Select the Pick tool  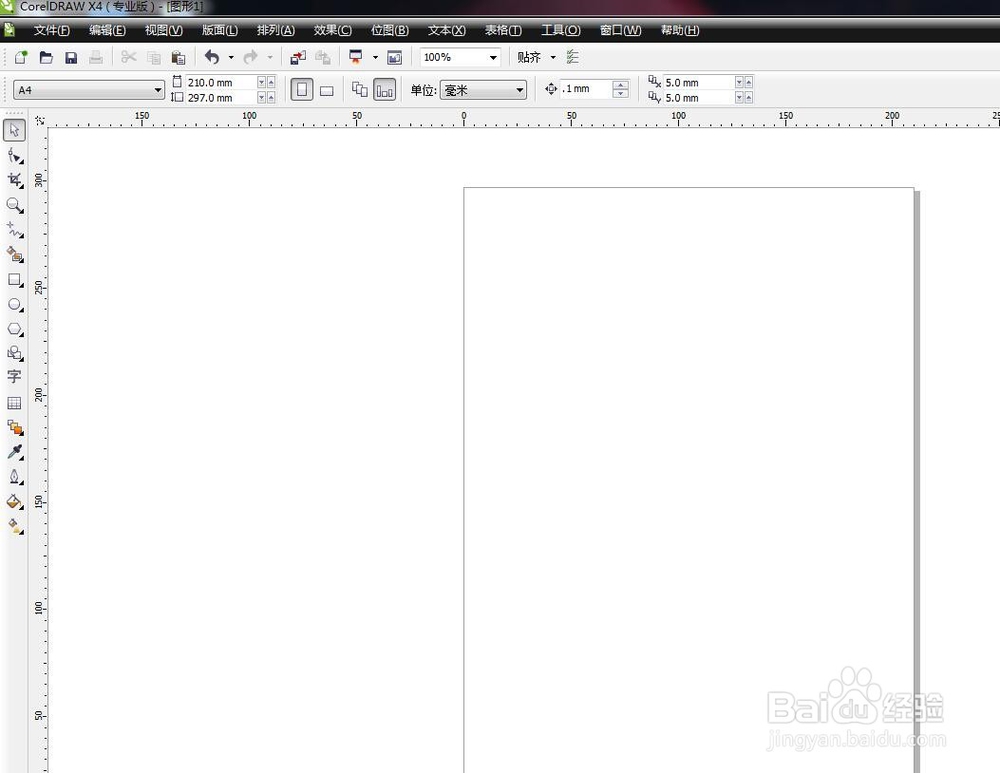[x=15, y=130]
